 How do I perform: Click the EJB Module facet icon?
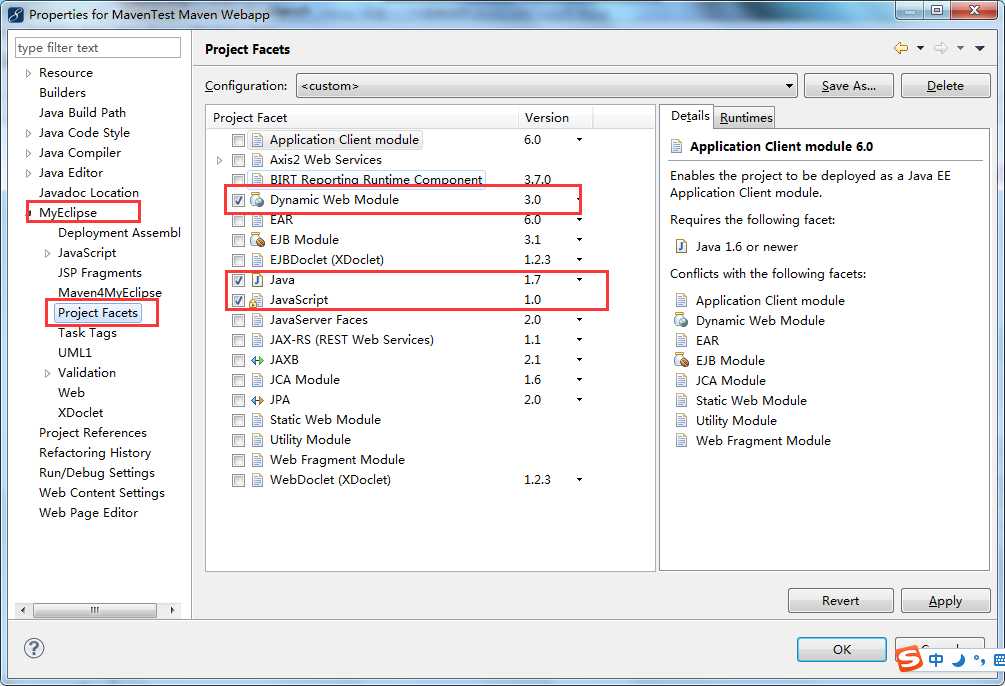[257, 240]
